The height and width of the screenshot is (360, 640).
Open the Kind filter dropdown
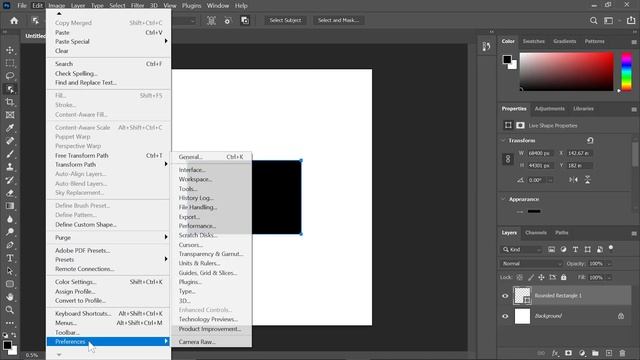522,249
